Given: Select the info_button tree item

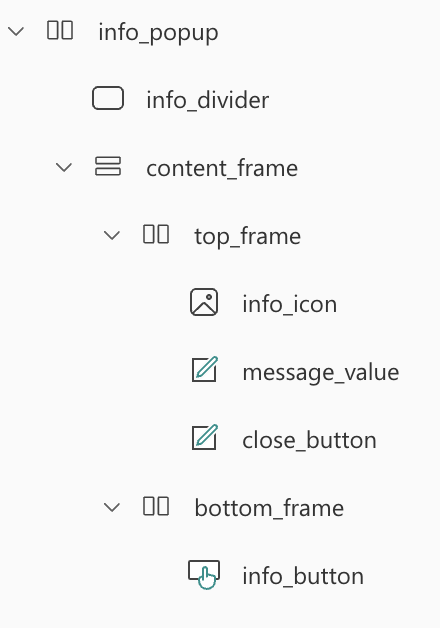Looking at the screenshot, I should pyautogui.click(x=303, y=577).
